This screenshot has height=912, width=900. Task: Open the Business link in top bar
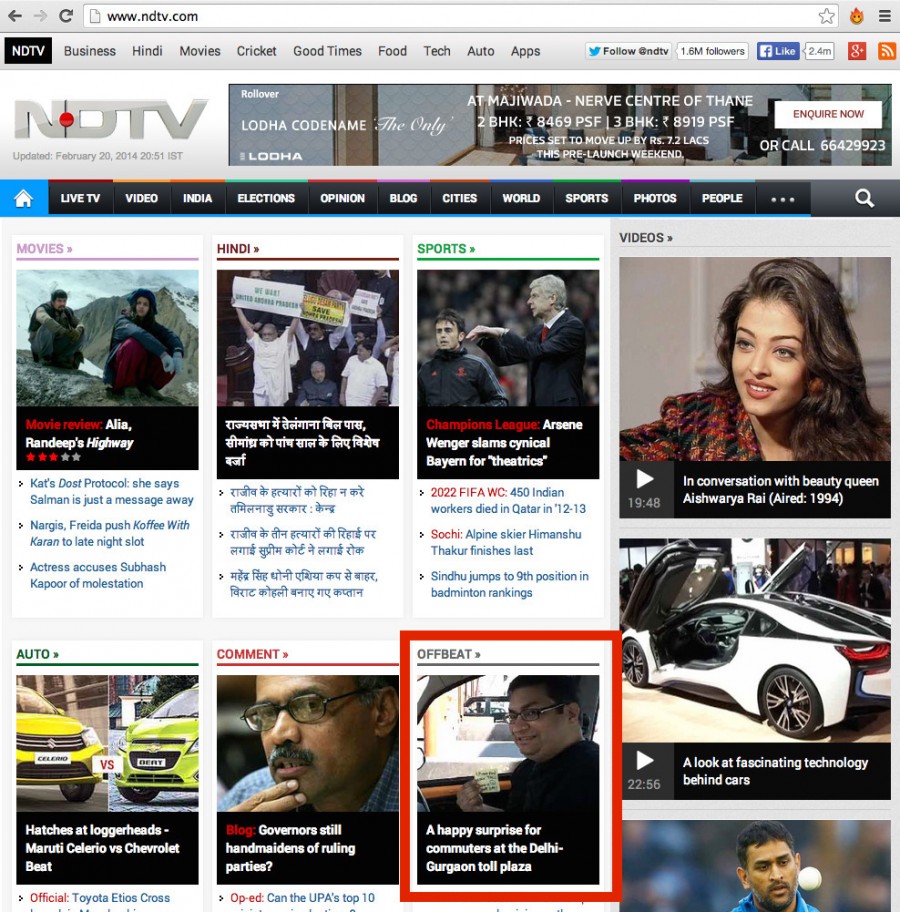click(90, 51)
